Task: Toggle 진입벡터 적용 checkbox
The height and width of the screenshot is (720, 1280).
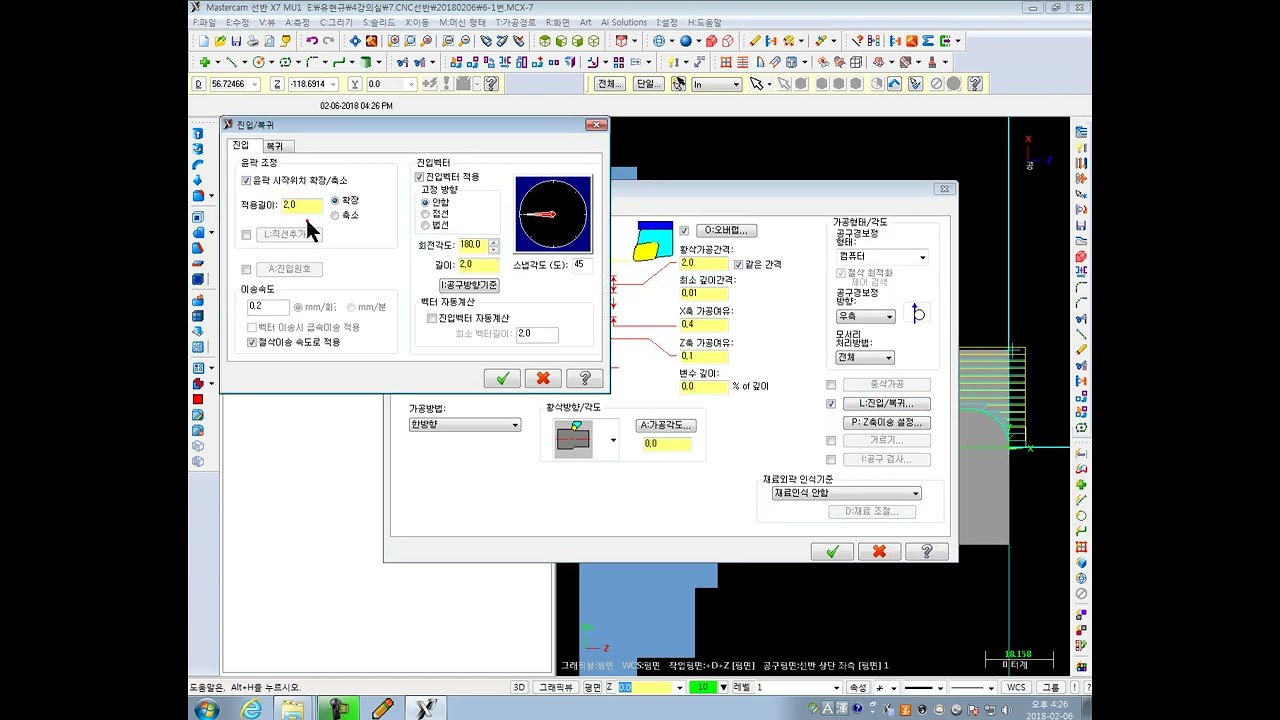Action: (420, 177)
